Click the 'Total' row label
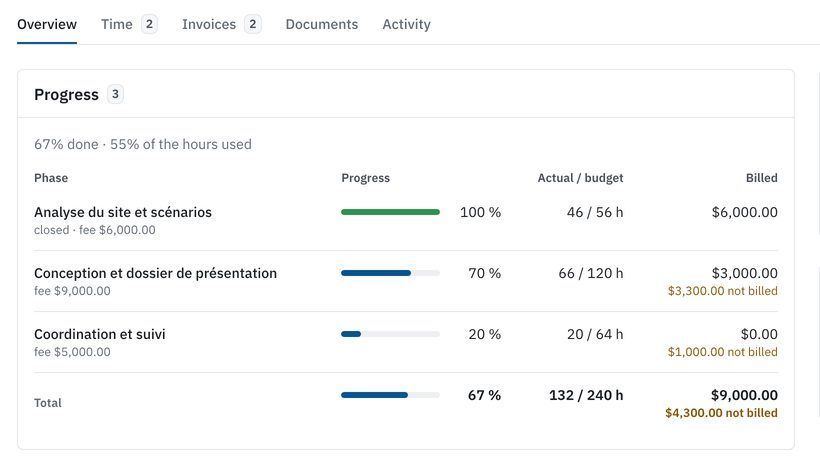The width and height of the screenshot is (820, 470). tap(48, 403)
